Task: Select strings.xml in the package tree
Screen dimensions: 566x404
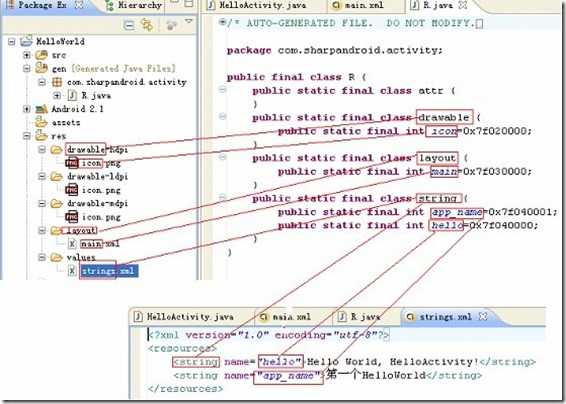Action: [x=108, y=271]
